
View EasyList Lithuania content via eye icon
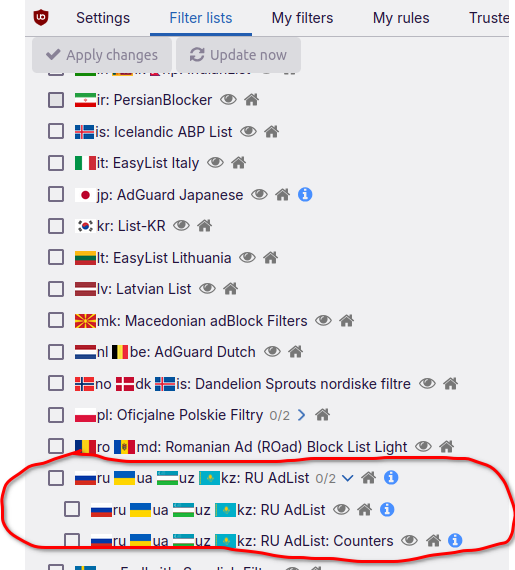pyautogui.click(x=248, y=258)
